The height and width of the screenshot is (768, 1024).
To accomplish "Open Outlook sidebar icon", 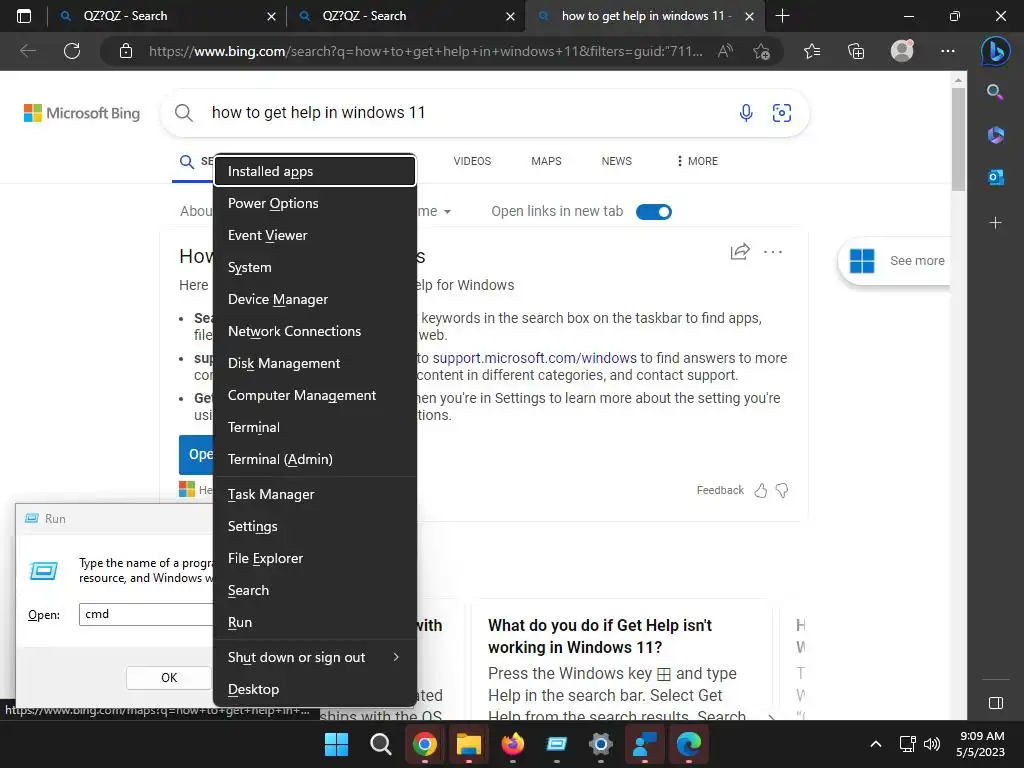I will (995, 177).
